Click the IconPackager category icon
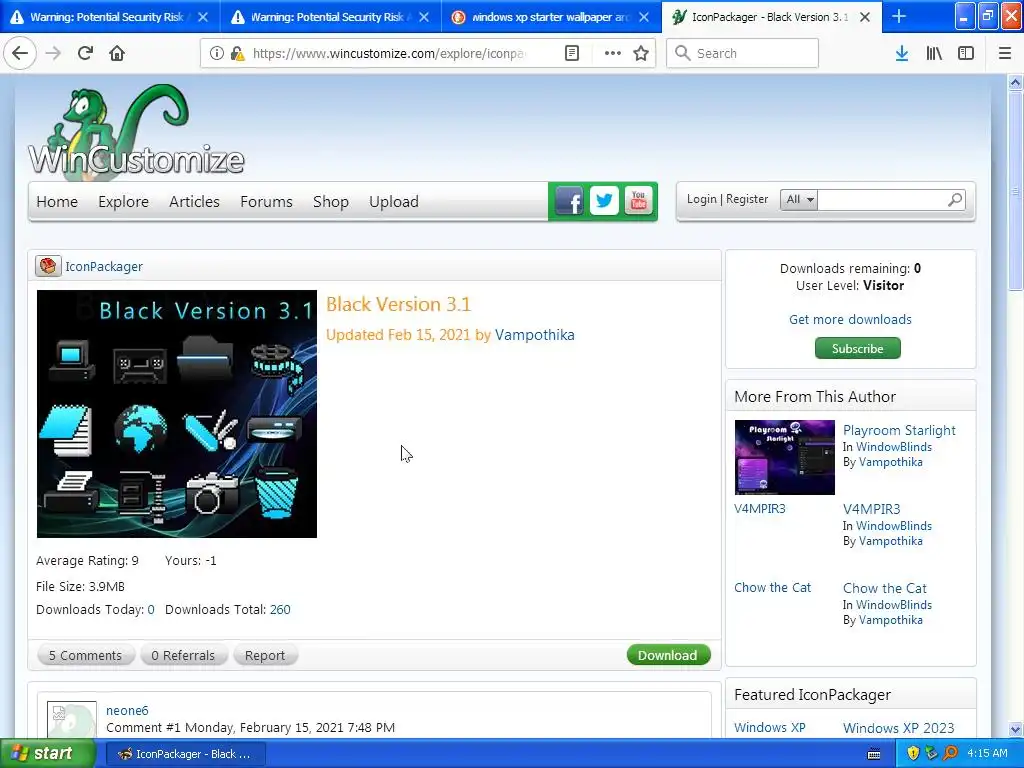The image size is (1024, 768). pyautogui.click(x=48, y=266)
